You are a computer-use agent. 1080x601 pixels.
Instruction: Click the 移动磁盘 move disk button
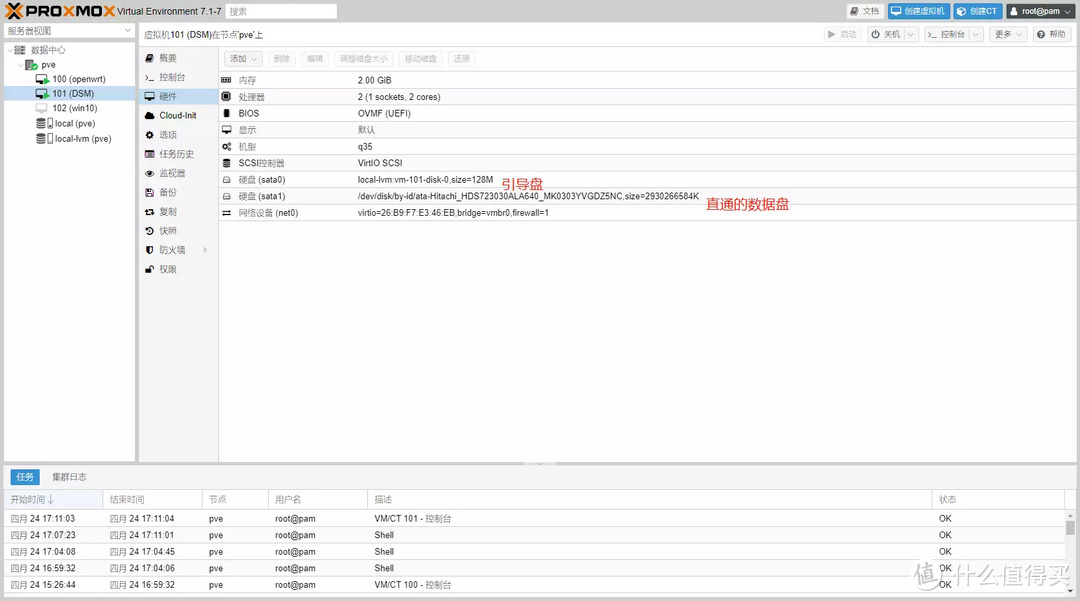[421, 59]
